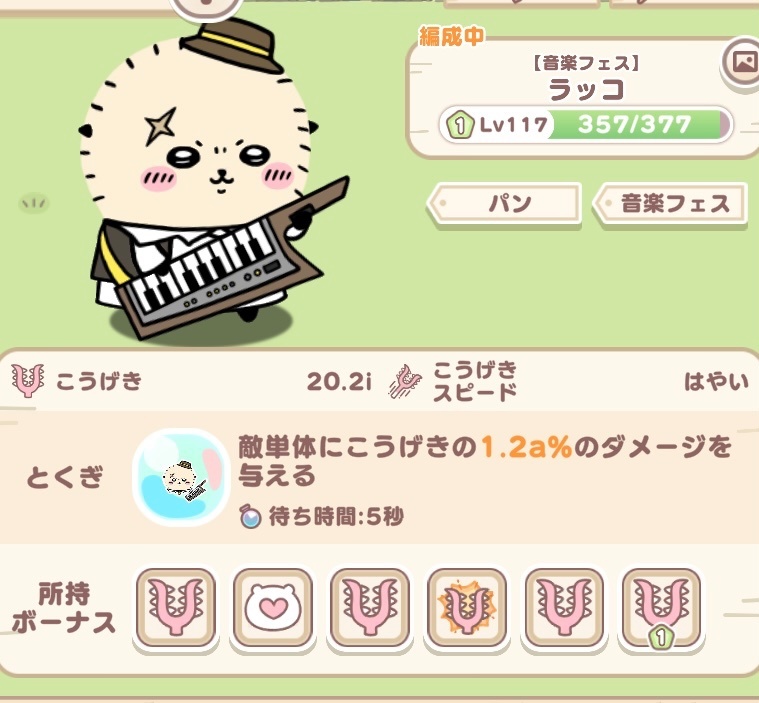The height and width of the screenshot is (703, 759).
Task: Tap the こうげき attack stat icon
Action: point(28,381)
